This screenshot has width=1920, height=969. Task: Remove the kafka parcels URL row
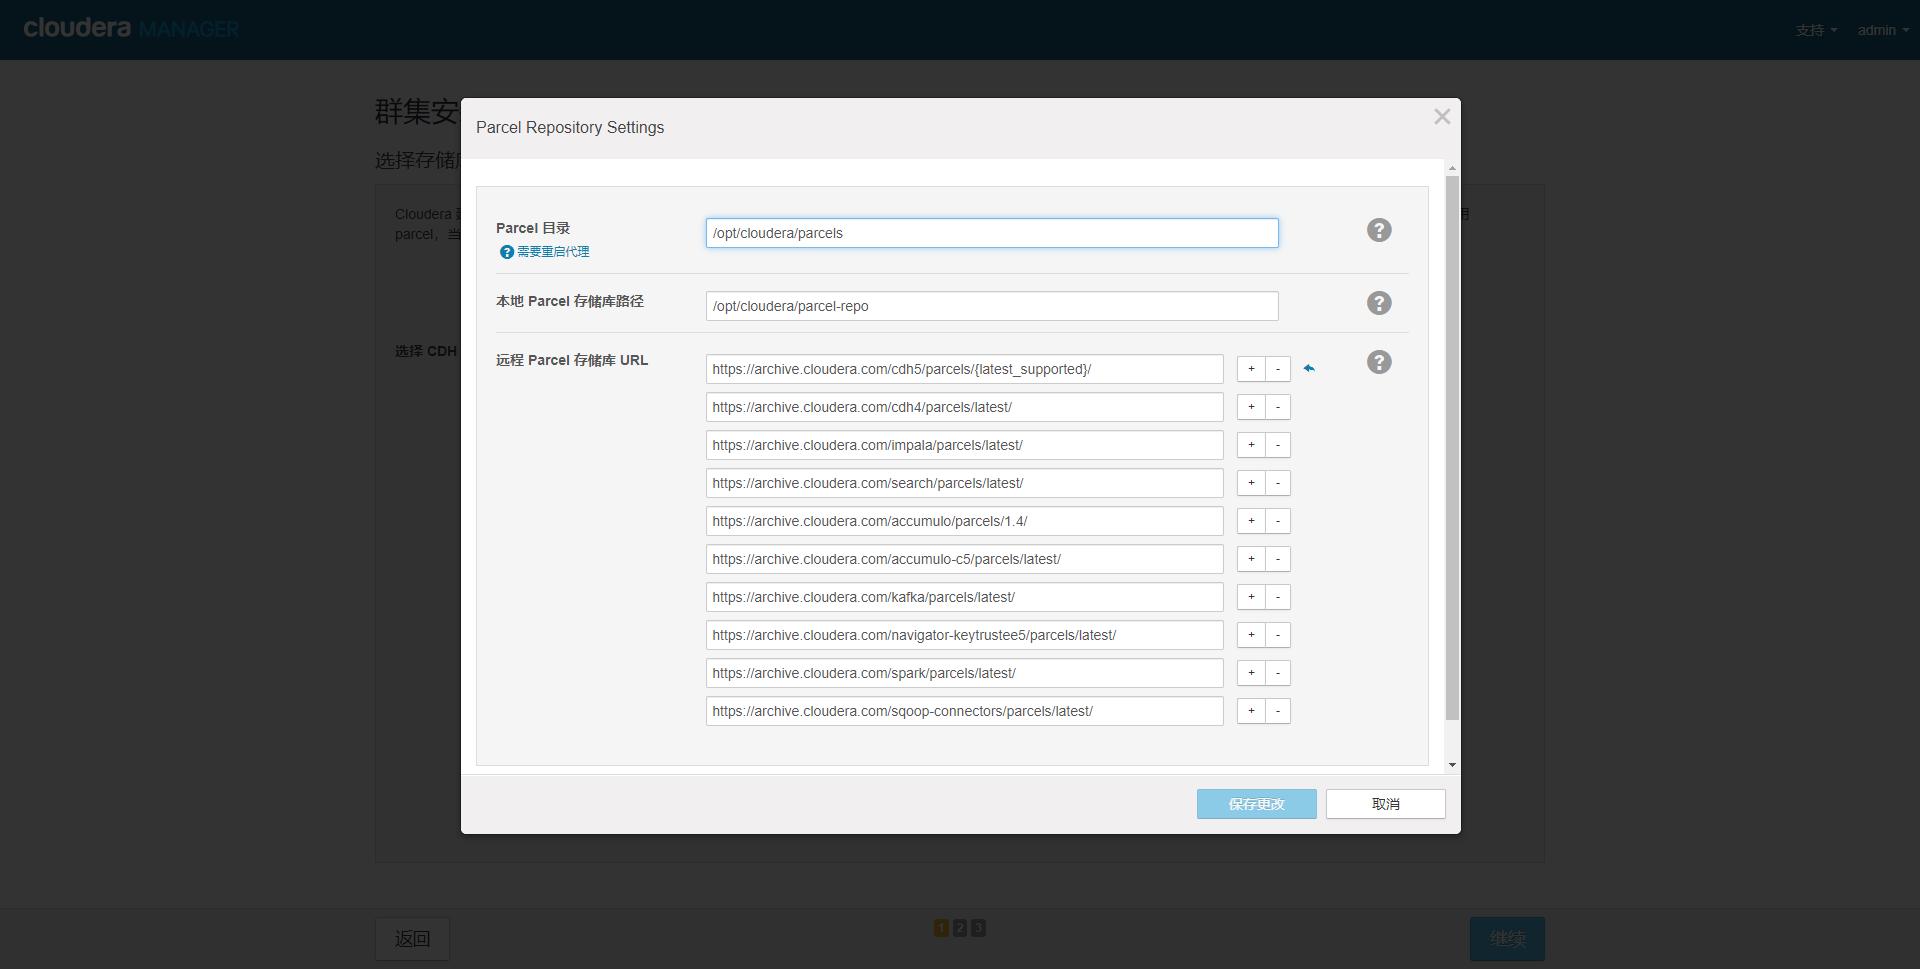tap(1278, 597)
